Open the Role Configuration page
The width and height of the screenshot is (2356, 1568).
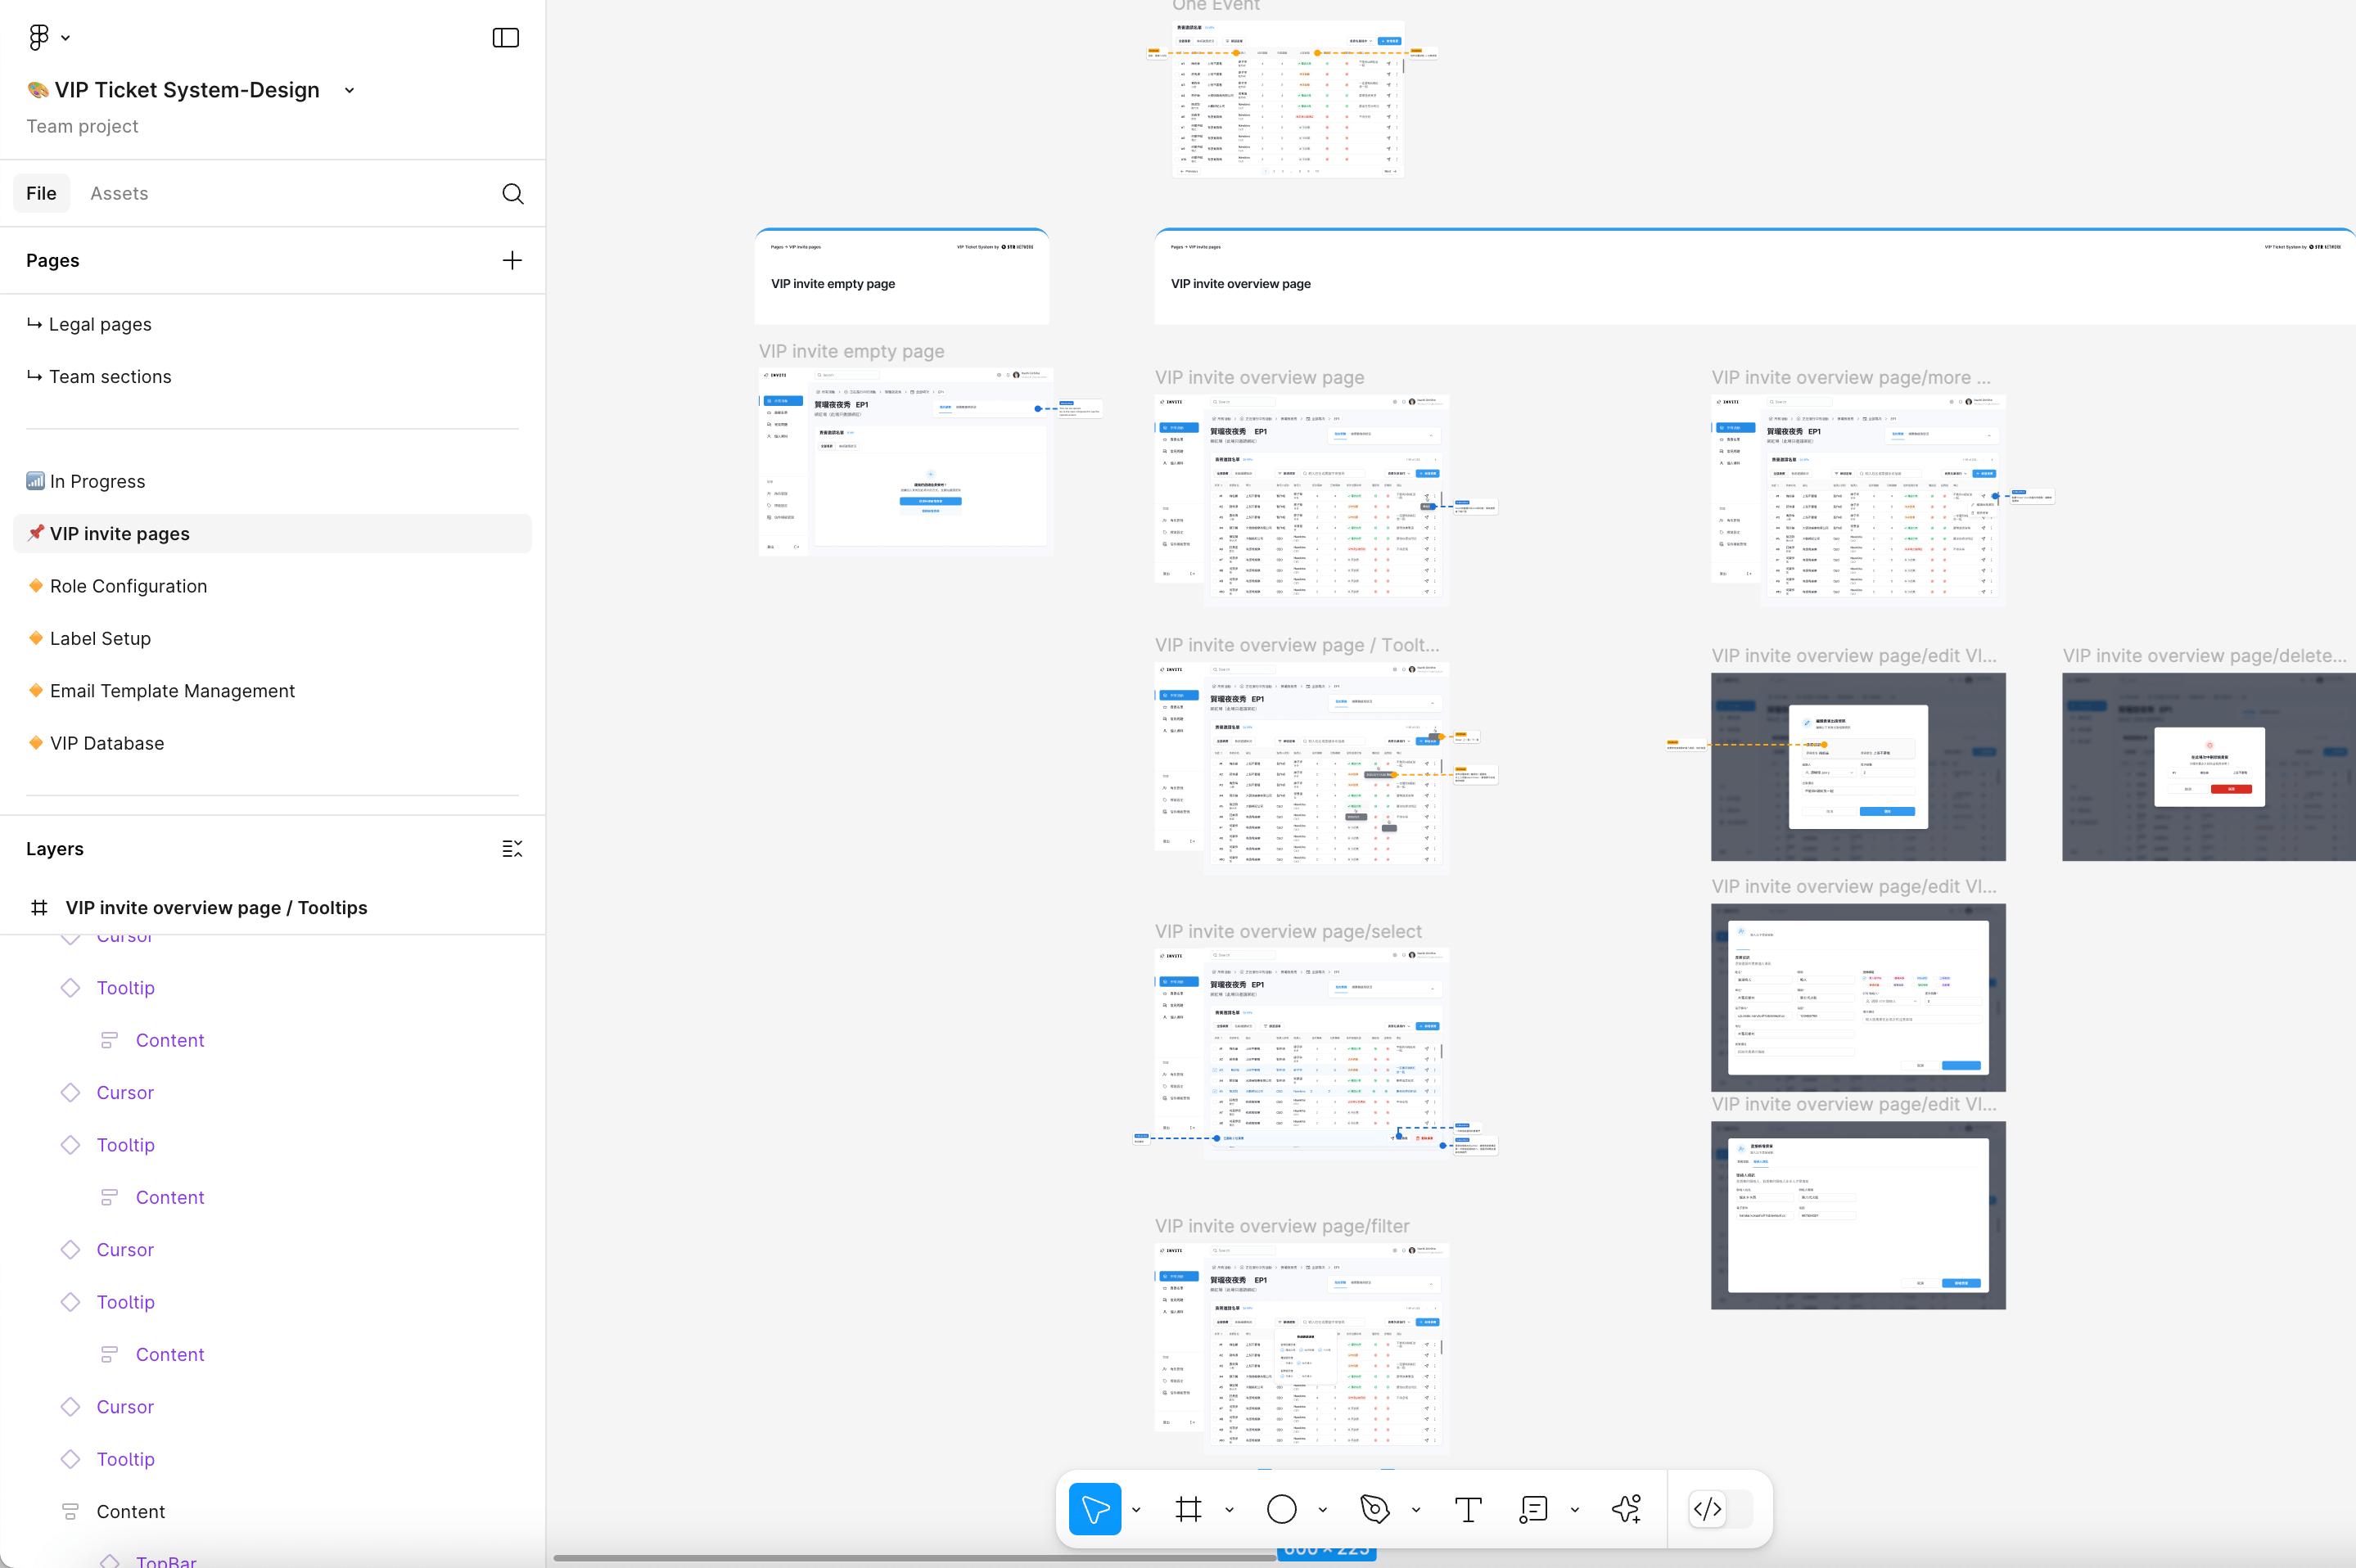[x=128, y=586]
